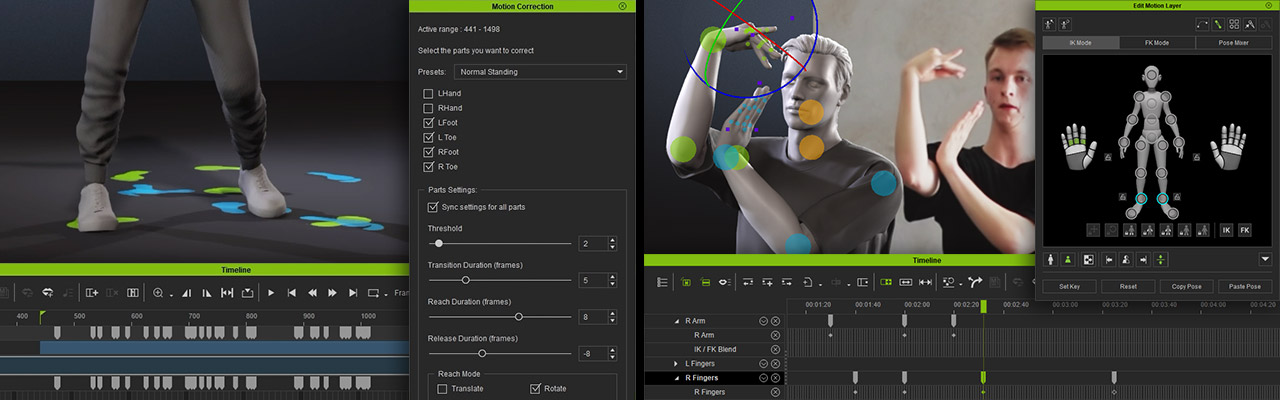This screenshot has width=1280, height=400.
Task: Jump to the first frame of the timeline
Action: click(x=291, y=293)
